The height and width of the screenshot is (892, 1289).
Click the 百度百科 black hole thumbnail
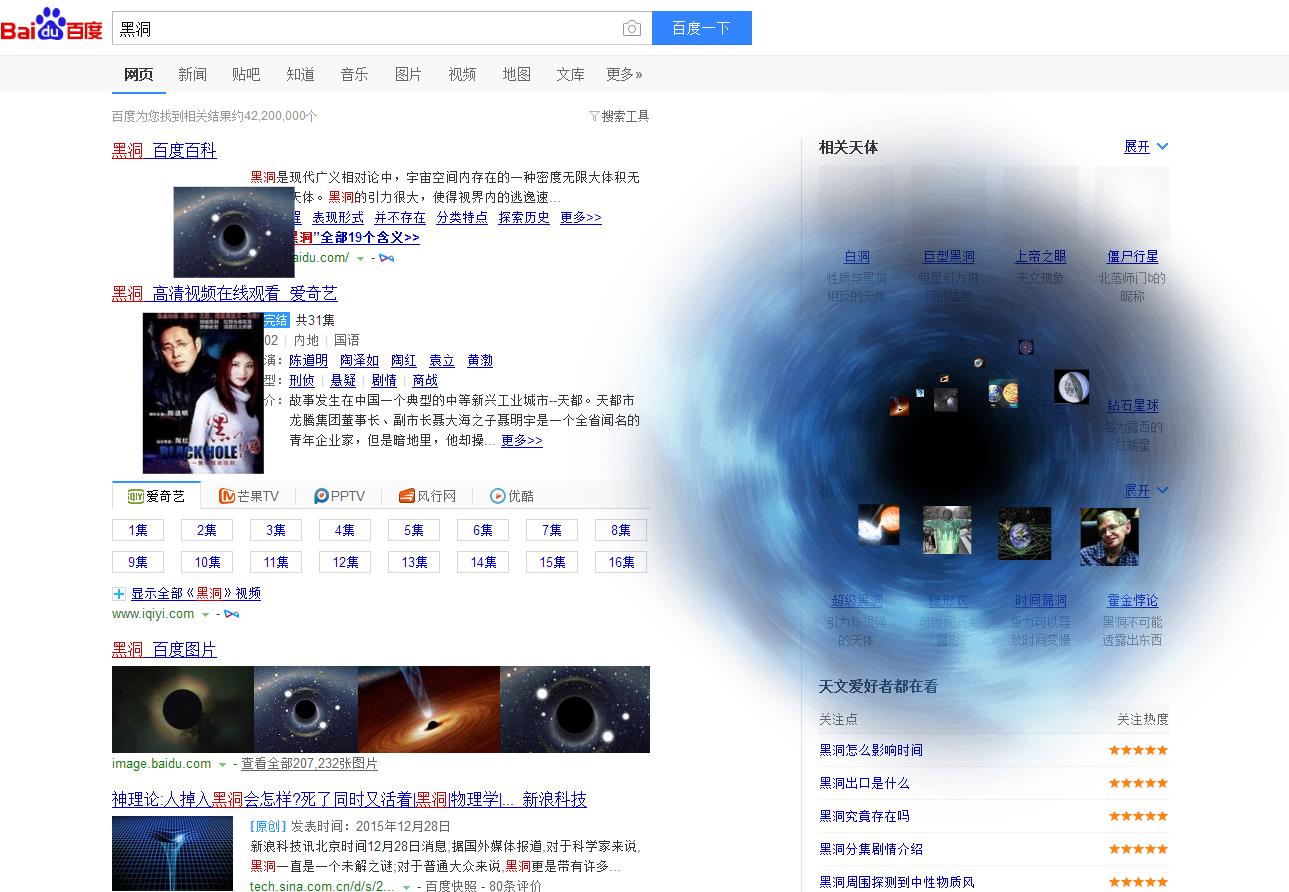(234, 232)
